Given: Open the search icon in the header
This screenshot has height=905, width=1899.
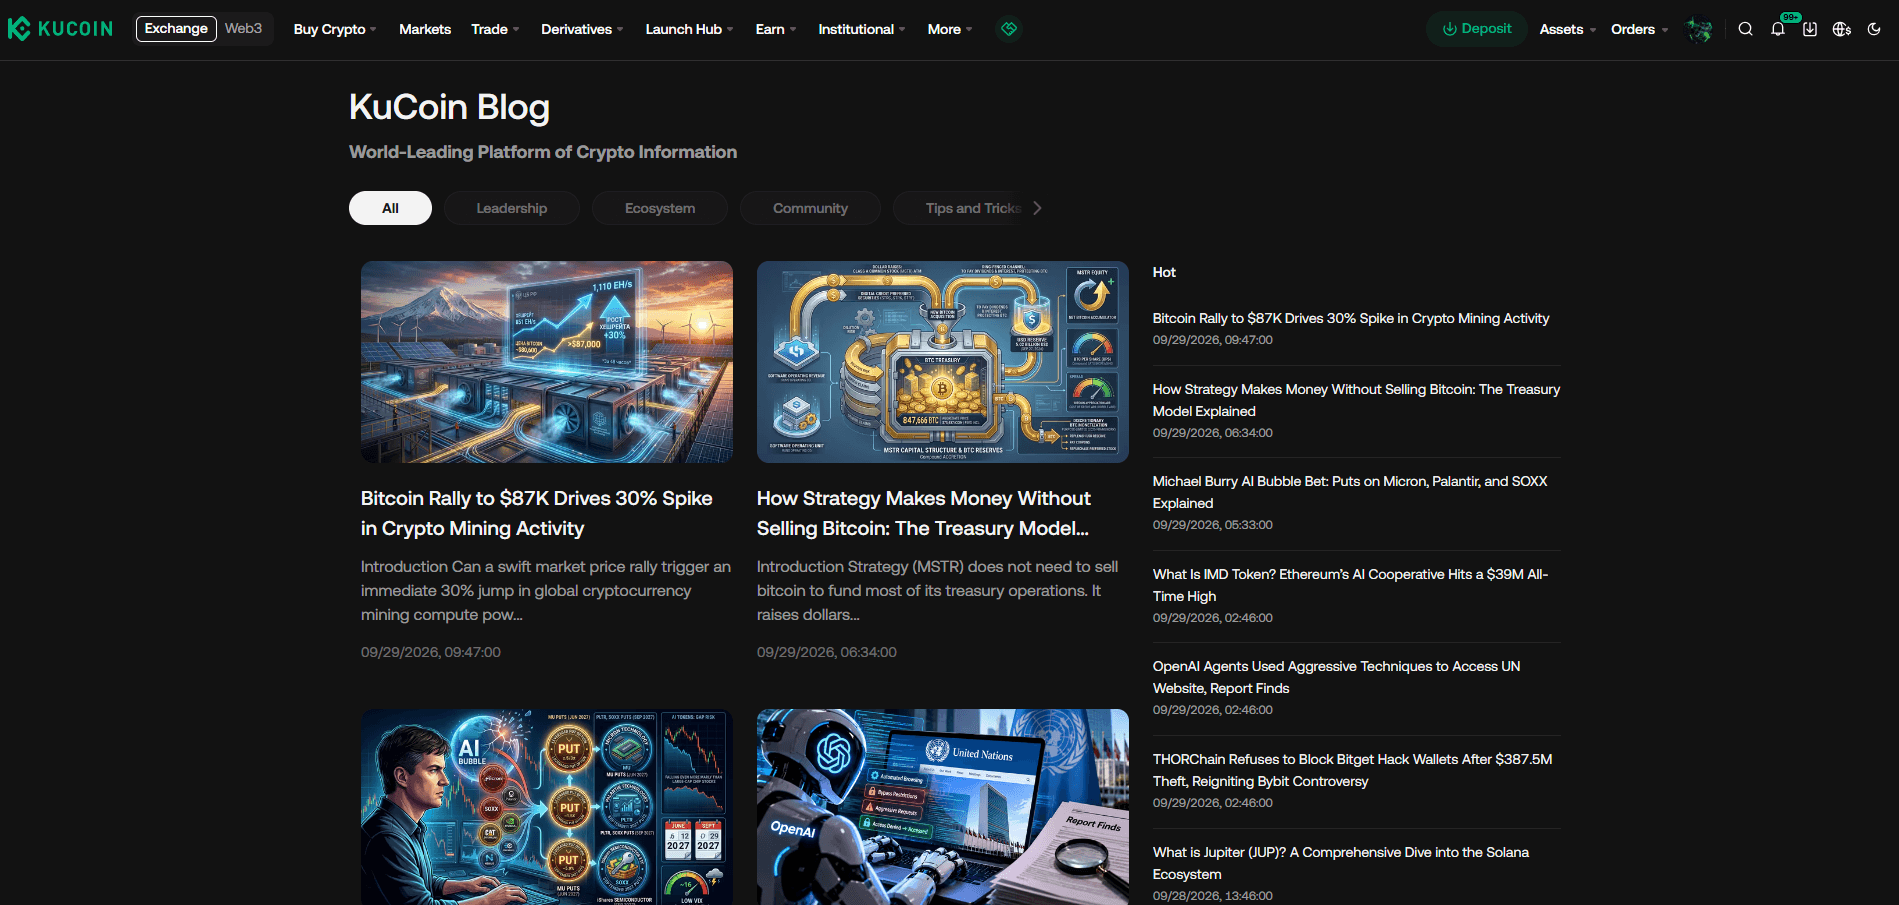Looking at the screenshot, I should (x=1745, y=29).
